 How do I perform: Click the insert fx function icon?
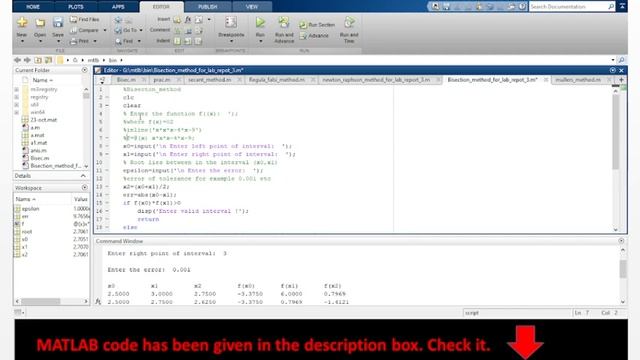[x=188, y=20]
